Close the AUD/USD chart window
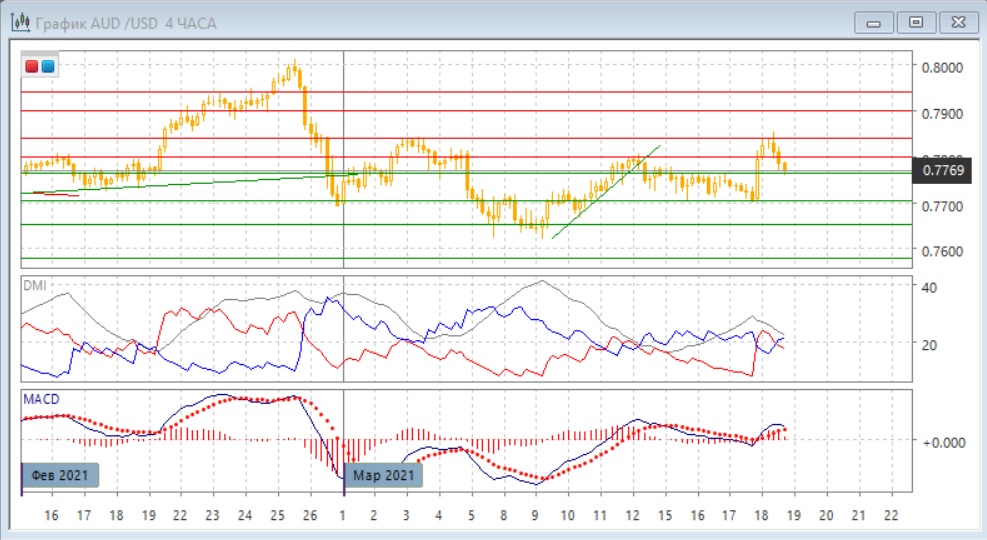Image resolution: width=987 pixels, height=540 pixels. coord(955,21)
